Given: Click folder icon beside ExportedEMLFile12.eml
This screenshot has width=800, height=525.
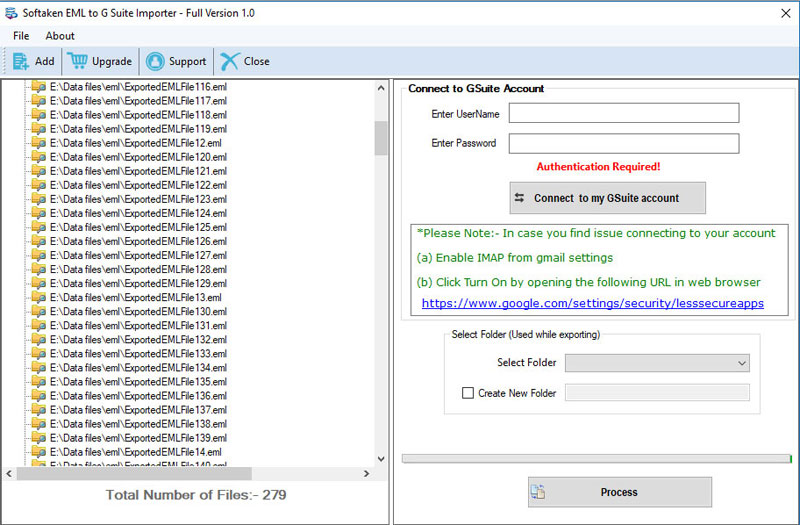Looking at the screenshot, I should [x=38, y=143].
